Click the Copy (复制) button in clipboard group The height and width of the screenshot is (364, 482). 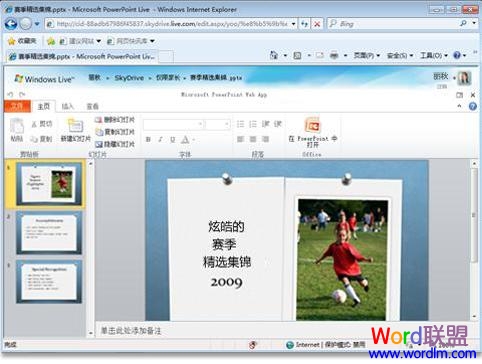[x=42, y=139]
